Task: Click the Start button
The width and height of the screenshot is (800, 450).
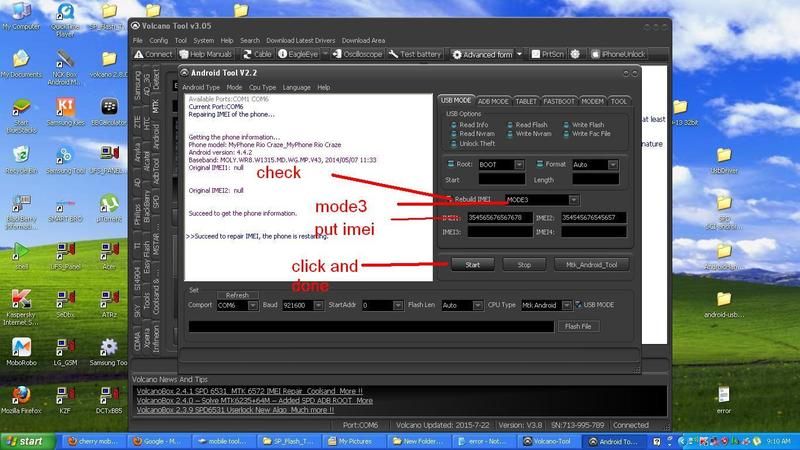Action: click(x=472, y=265)
